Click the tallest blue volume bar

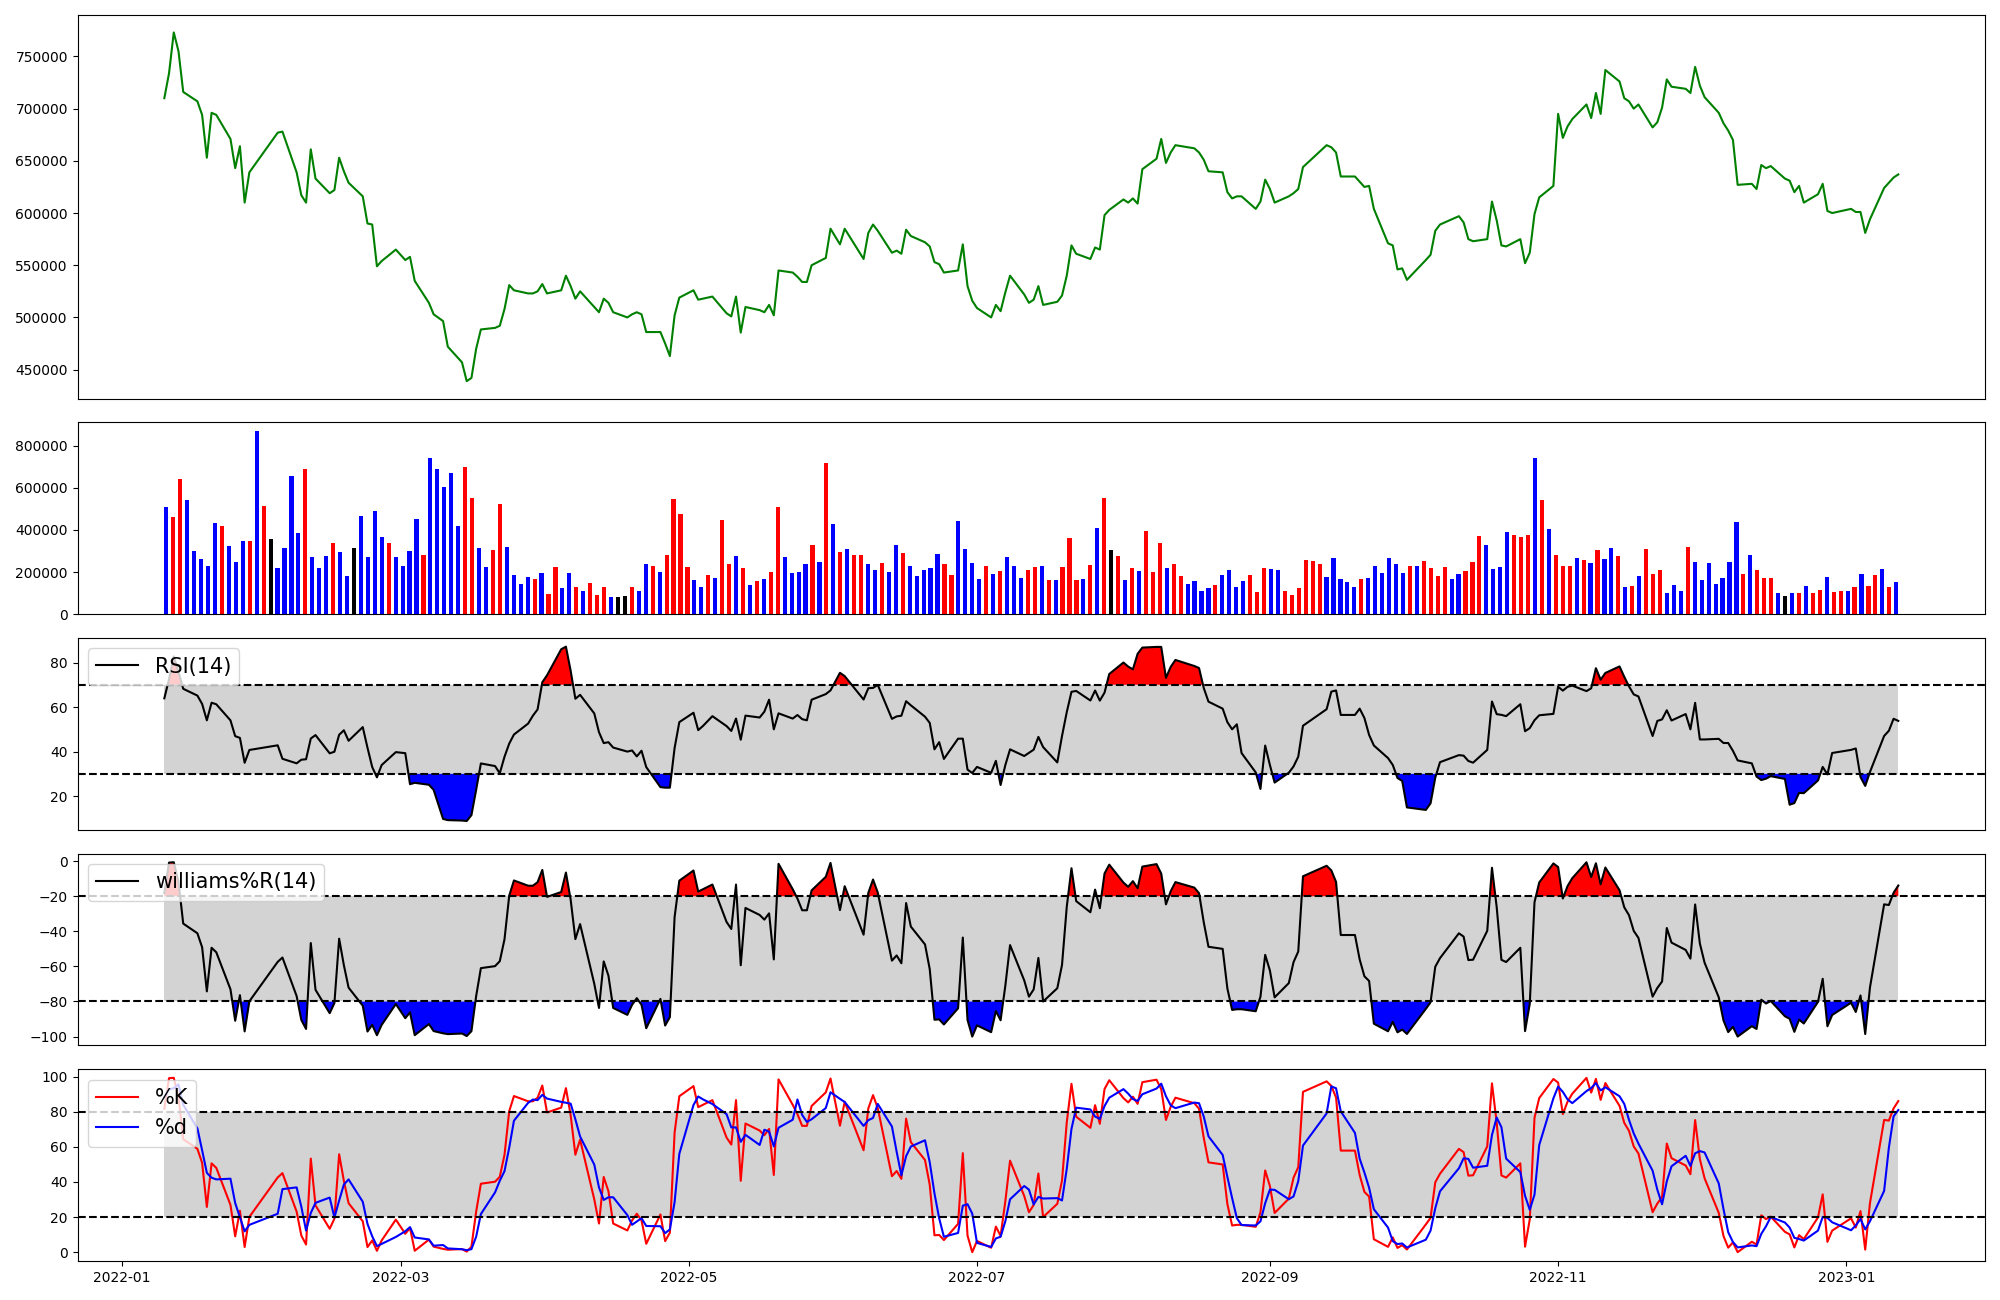coord(257,522)
